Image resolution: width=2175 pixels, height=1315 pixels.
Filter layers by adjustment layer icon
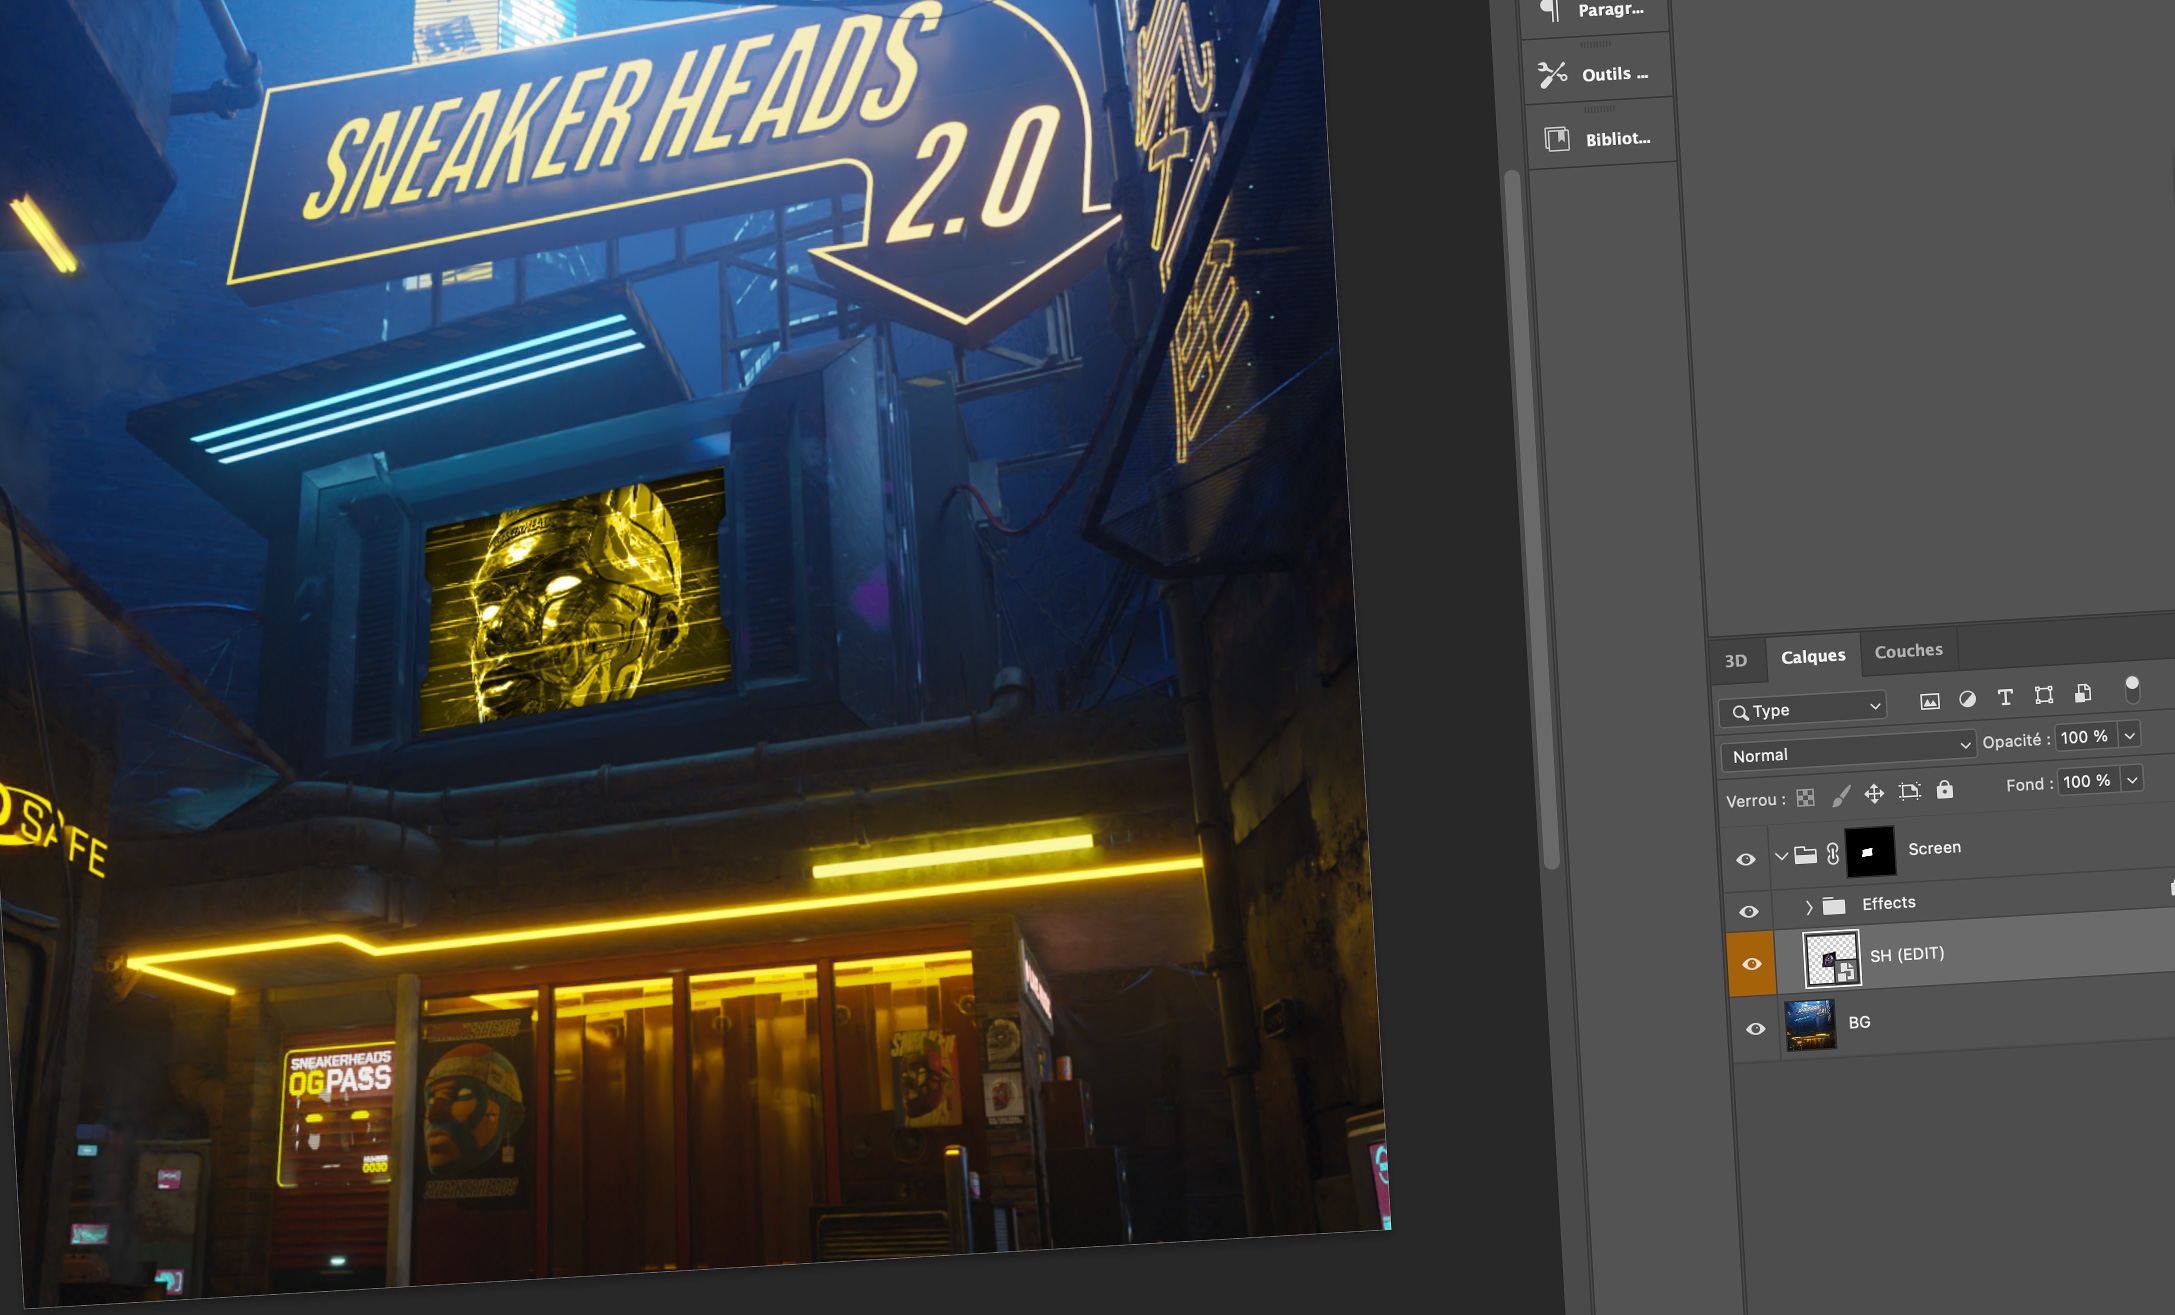pyautogui.click(x=1967, y=699)
